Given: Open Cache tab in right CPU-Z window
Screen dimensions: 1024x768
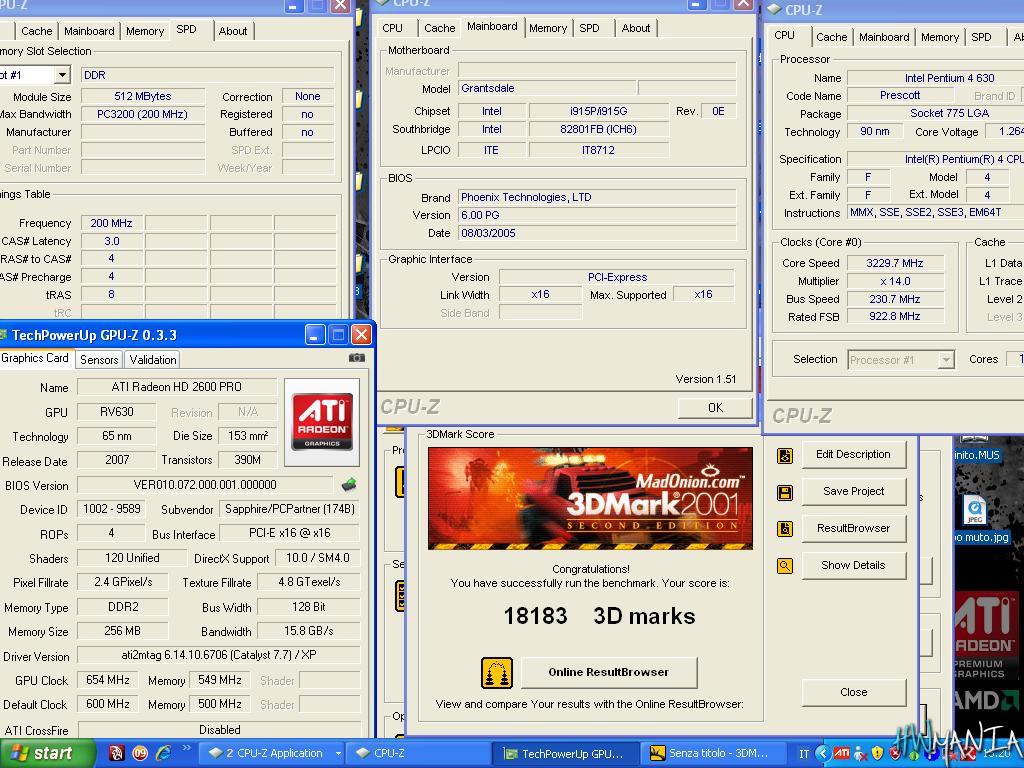Looking at the screenshot, I should pos(831,37).
